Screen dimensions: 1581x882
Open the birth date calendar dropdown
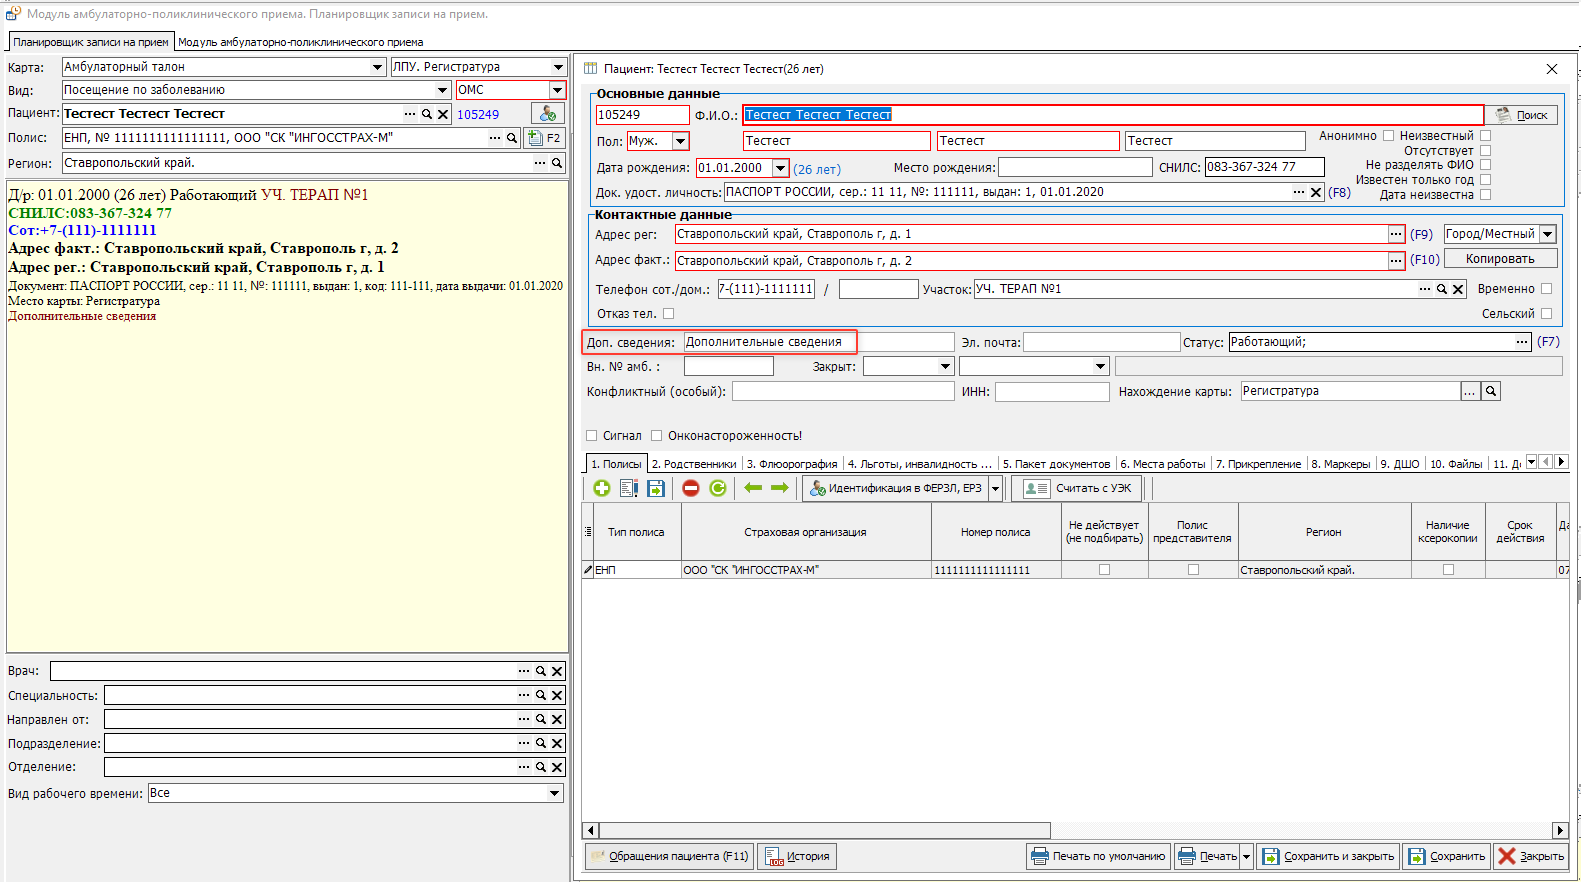pos(780,168)
